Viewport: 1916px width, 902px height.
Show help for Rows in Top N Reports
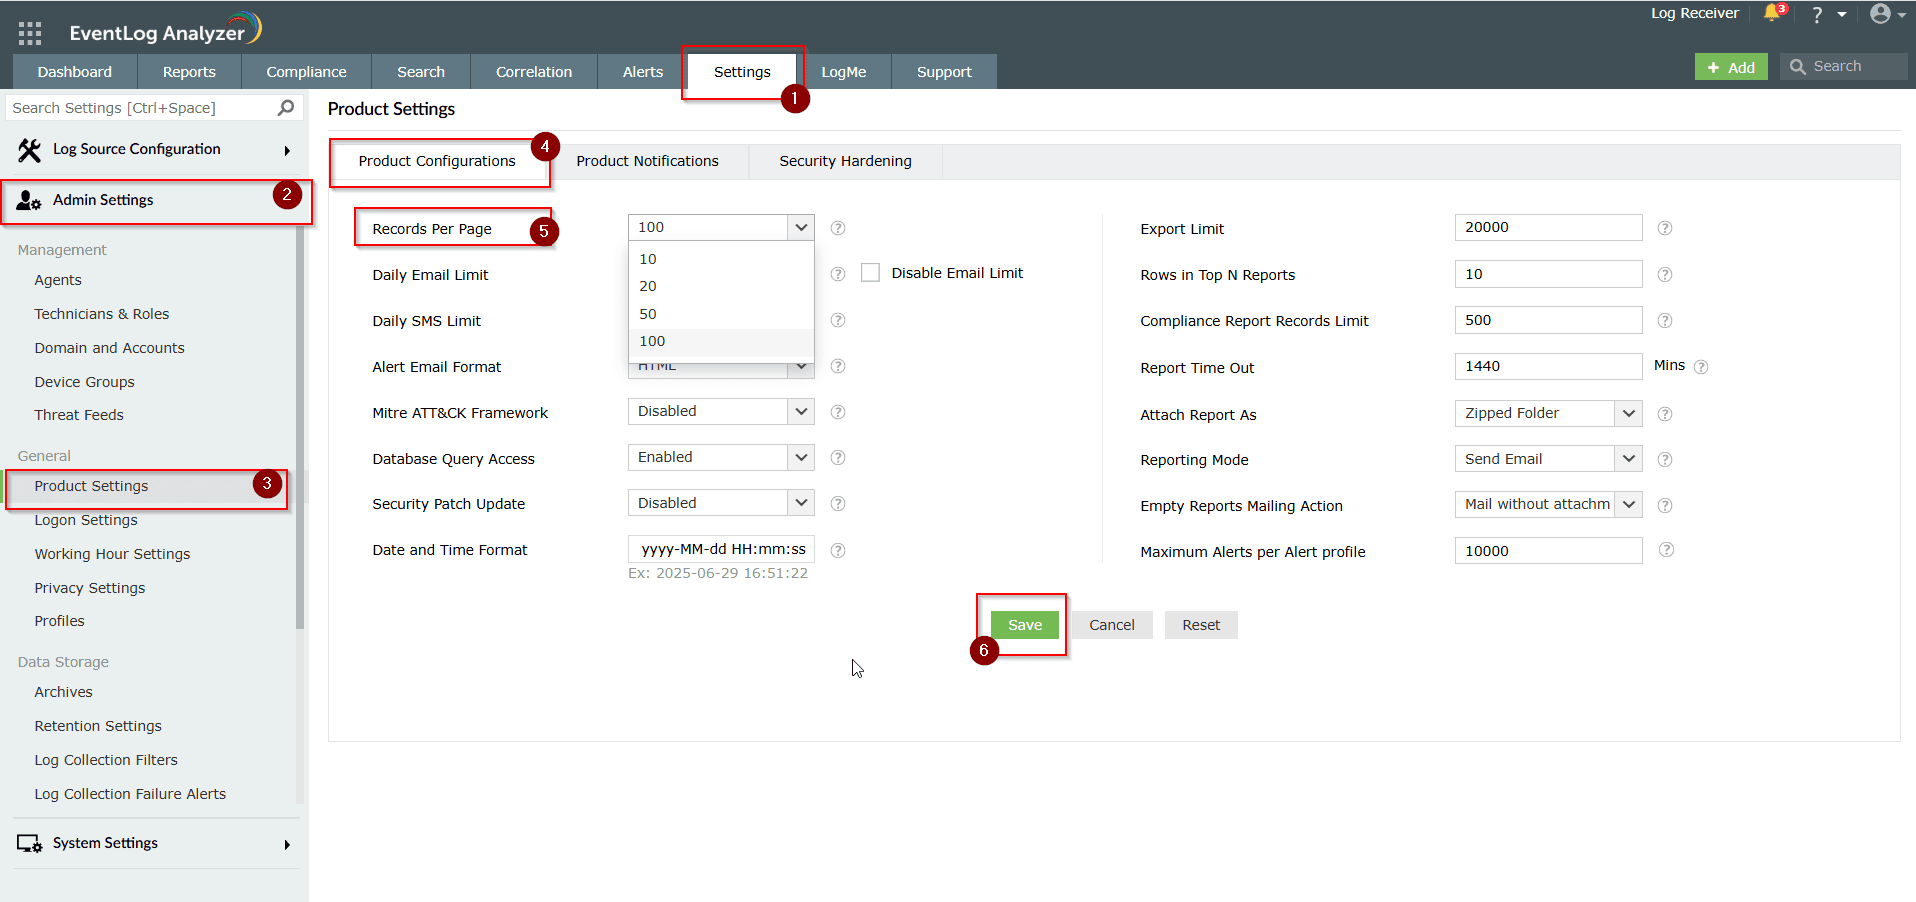(x=1665, y=274)
